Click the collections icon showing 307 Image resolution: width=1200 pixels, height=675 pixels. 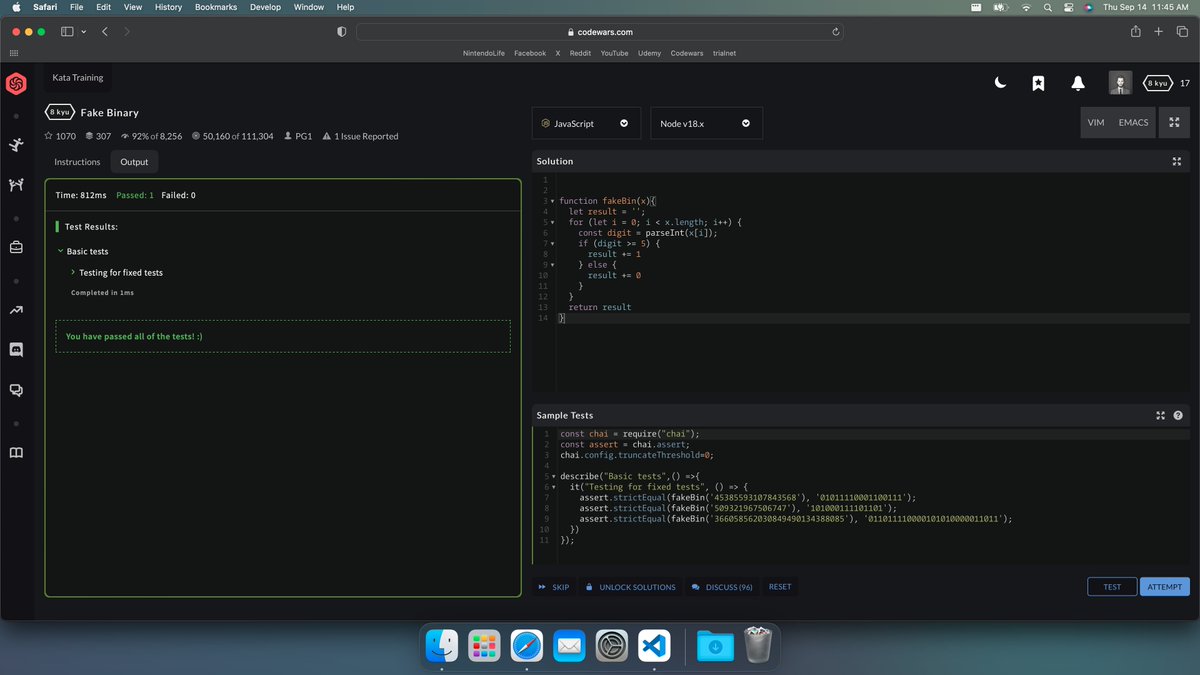pyautogui.click(x=89, y=136)
